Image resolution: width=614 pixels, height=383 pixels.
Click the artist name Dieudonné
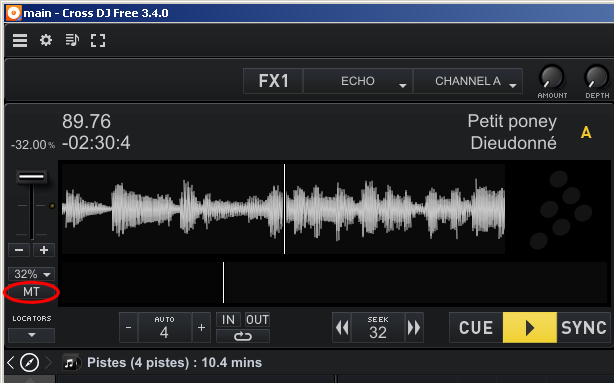coord(513,143)
